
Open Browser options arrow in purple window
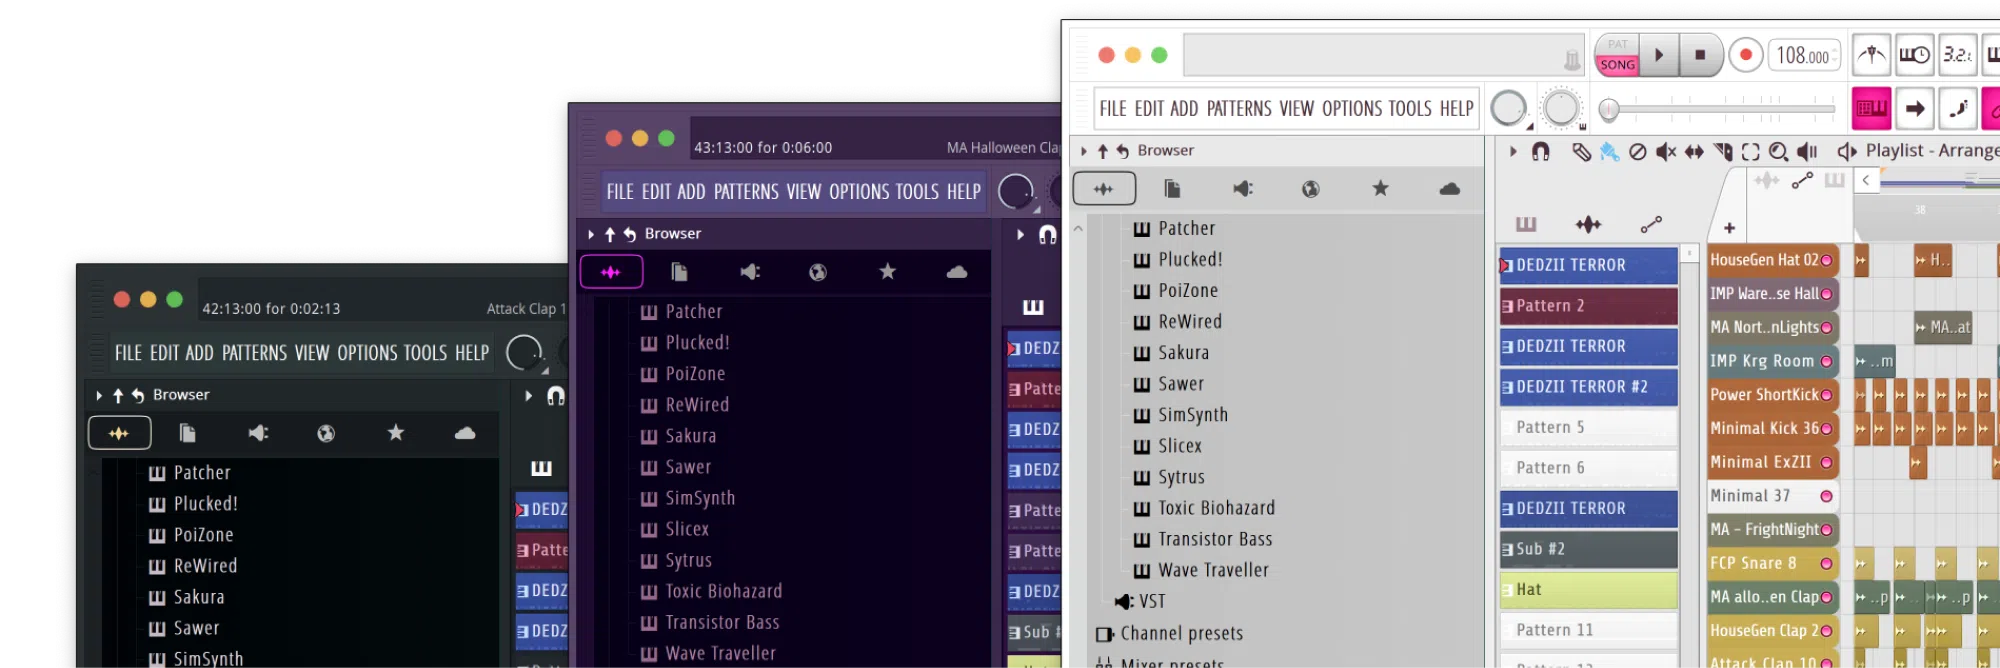[591, 234]
